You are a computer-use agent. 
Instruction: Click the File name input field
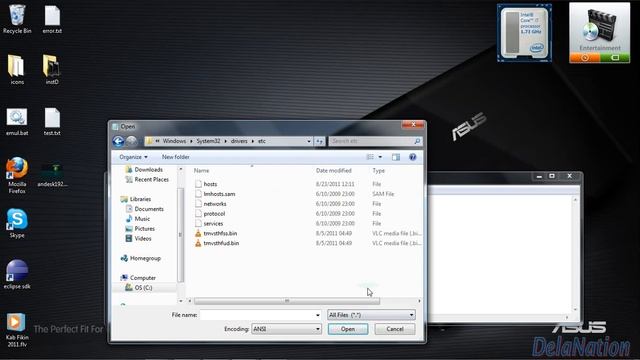pos(257,315)
